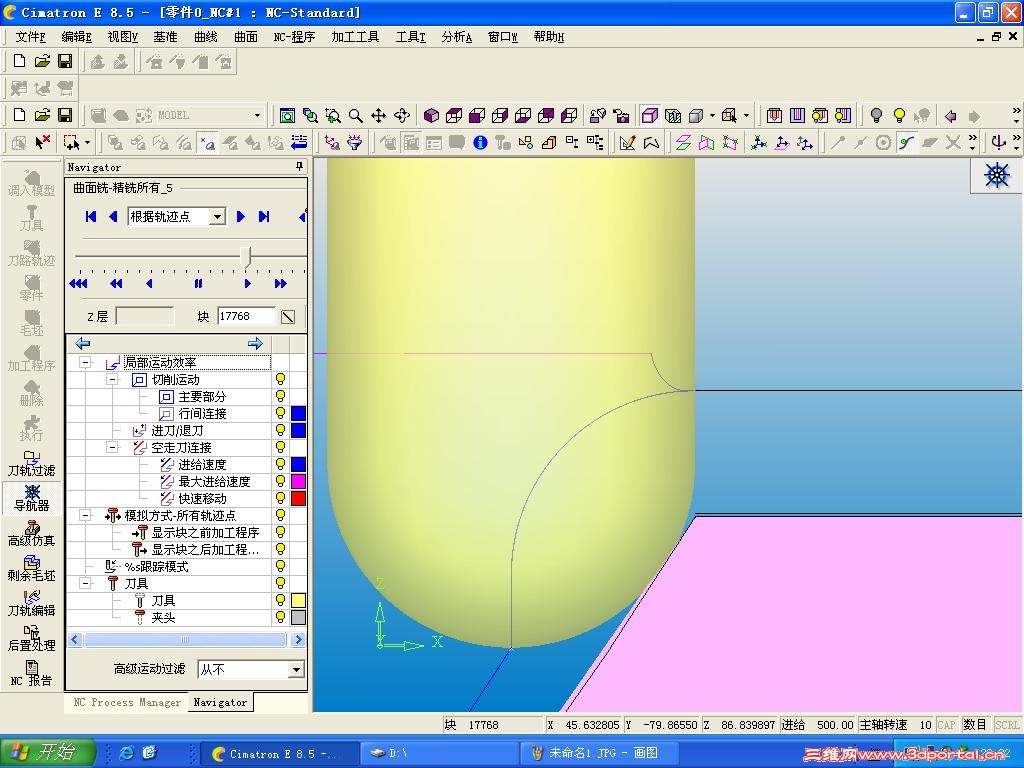The image size is (1024, 768).
Task: Open 剩余毛坯 remaining stock tool
Action: pyautogui.click(x=31, y=568)
